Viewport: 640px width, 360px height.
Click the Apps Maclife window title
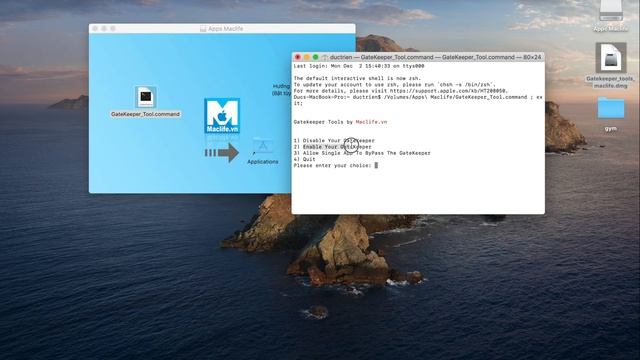coord(225,29)
